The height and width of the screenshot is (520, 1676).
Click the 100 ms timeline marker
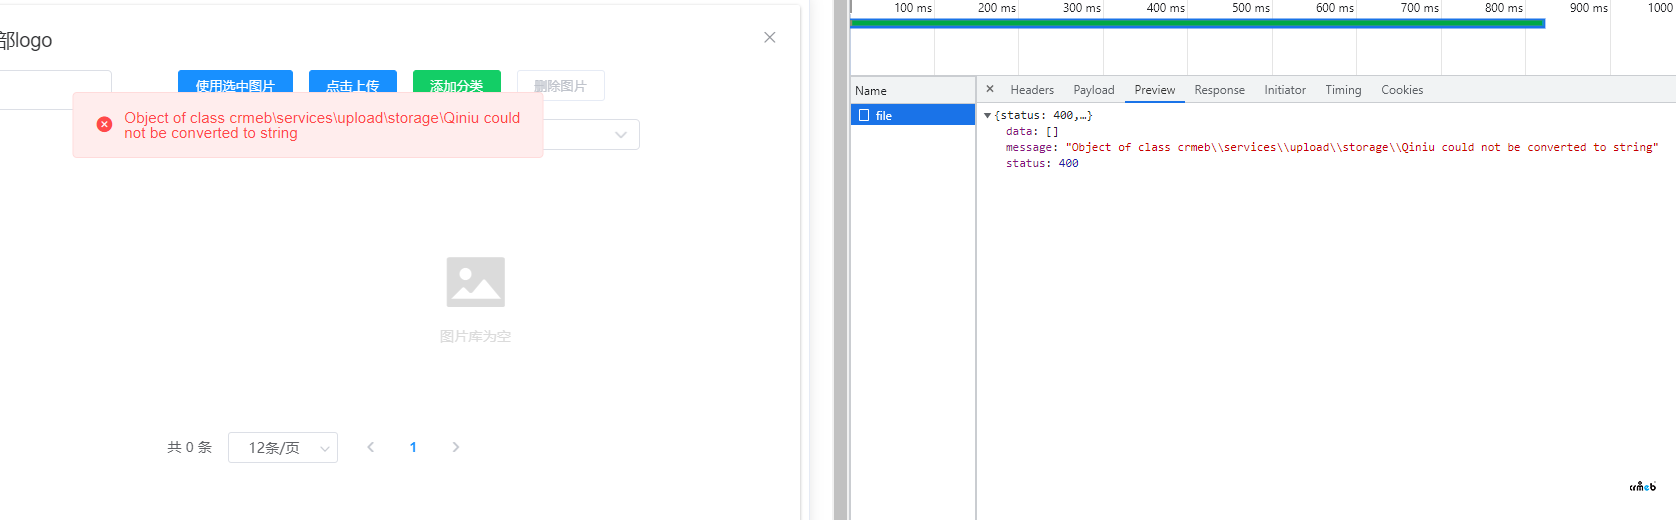pyautogui.click(x=913, y=8)
